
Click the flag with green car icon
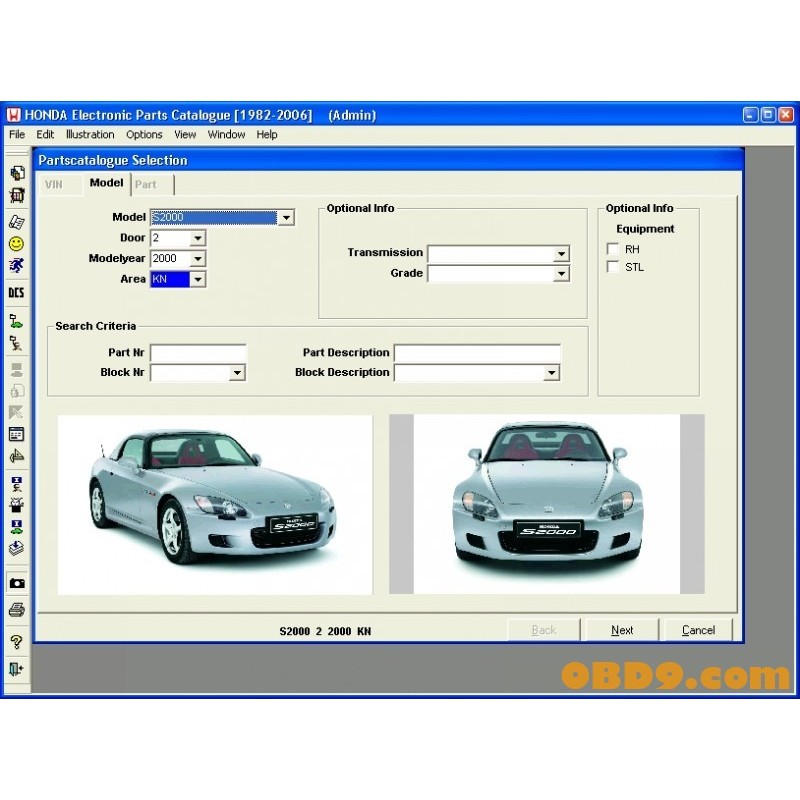pyautogui.click(x=16, y=321)
